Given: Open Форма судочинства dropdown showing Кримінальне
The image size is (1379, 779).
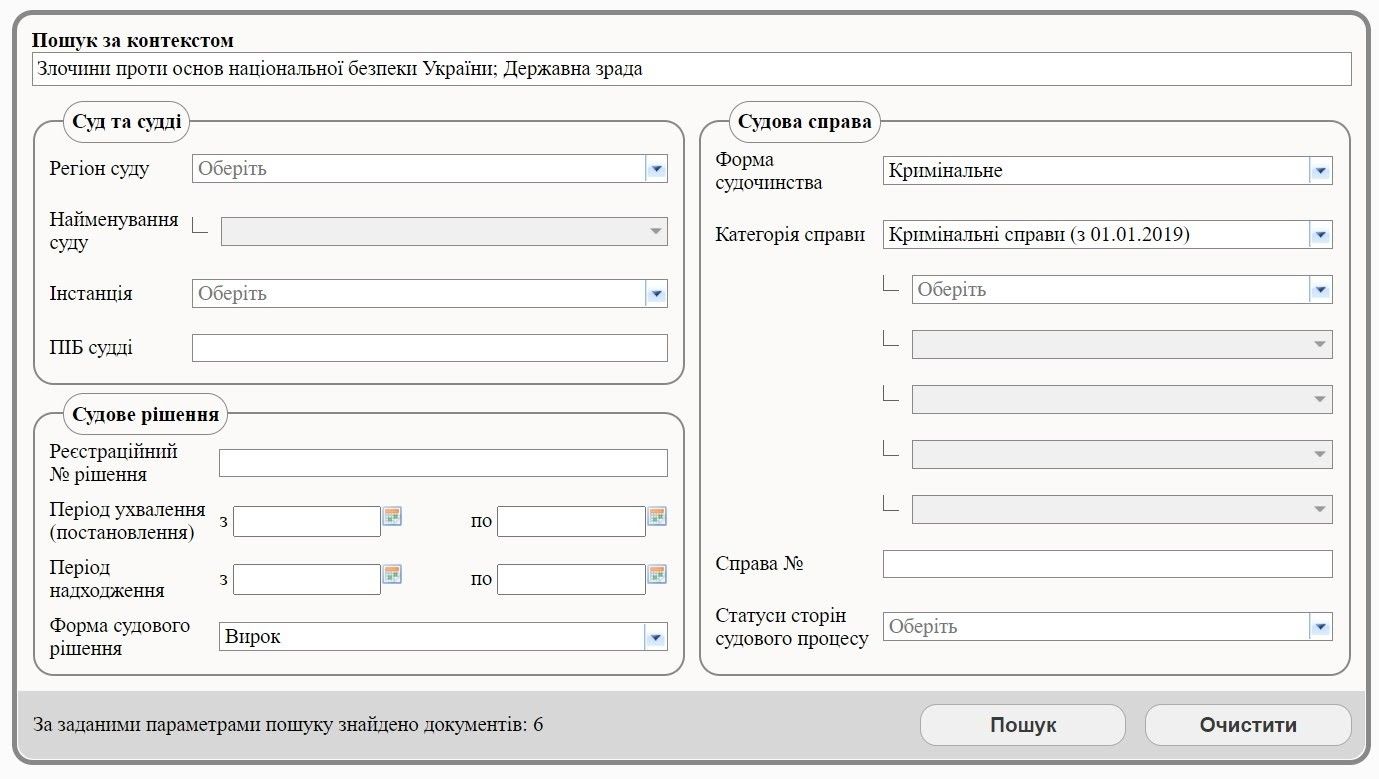Looking at the screenshot, I should [x=1320, y=171].
